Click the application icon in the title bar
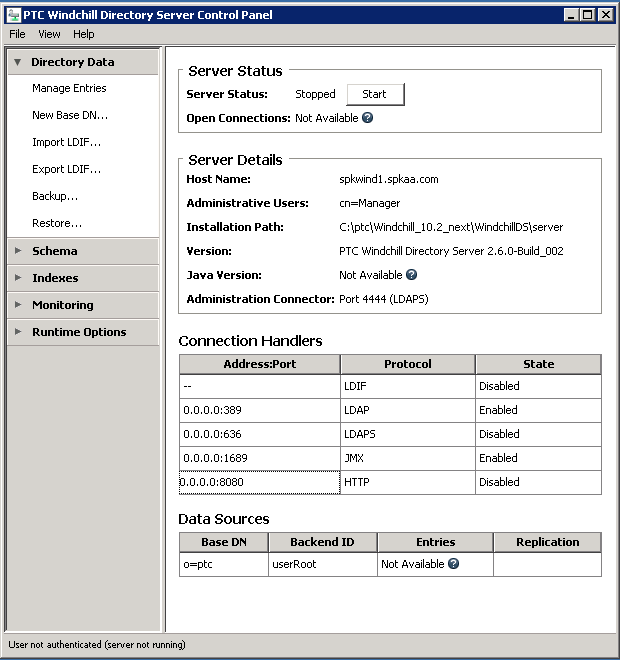Image resolution: width=620 pixels, height=660 pixels. [x=14, y=15]
